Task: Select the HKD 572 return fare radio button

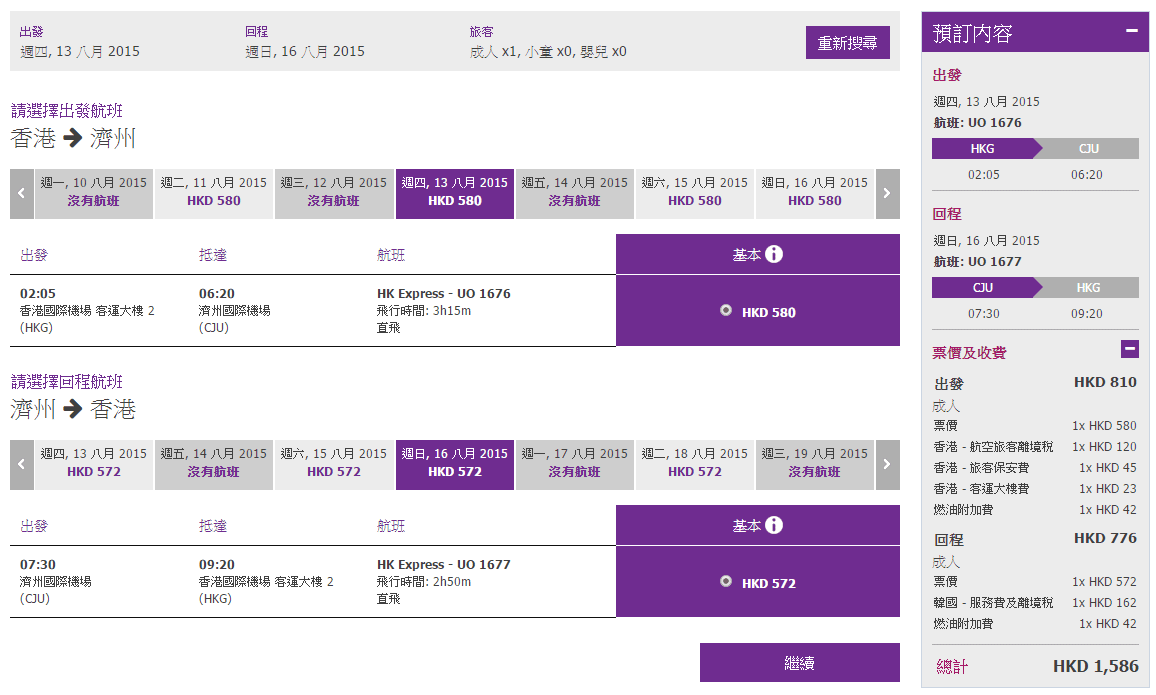Action: (726, 582)
